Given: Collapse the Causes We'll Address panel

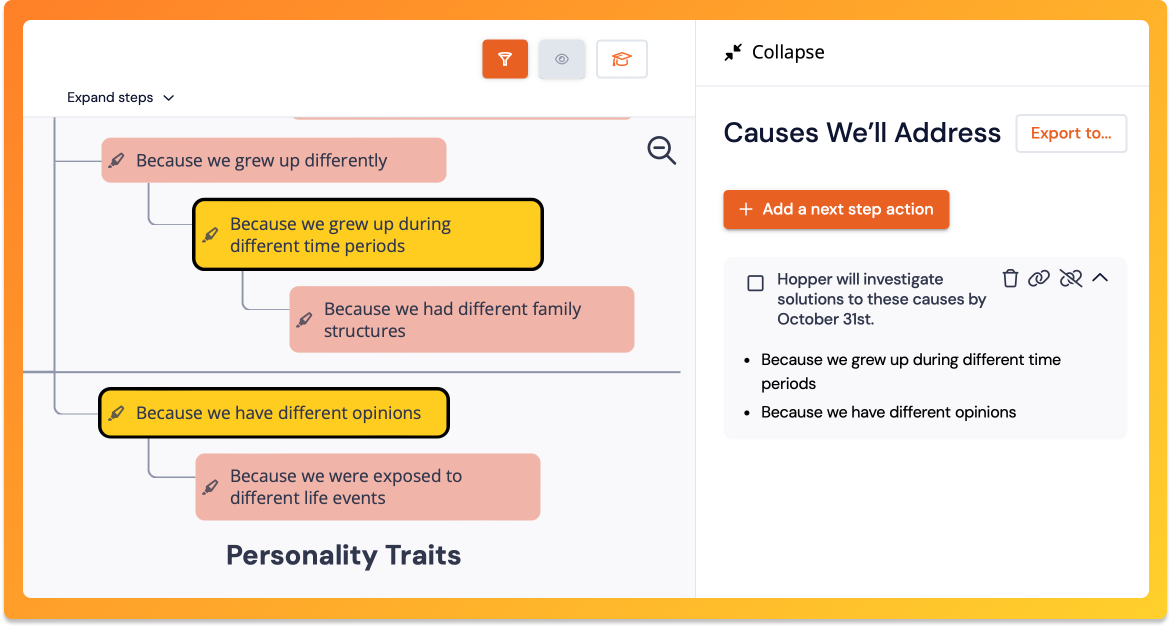Looking at the screenshot, I should pos(775,52).
